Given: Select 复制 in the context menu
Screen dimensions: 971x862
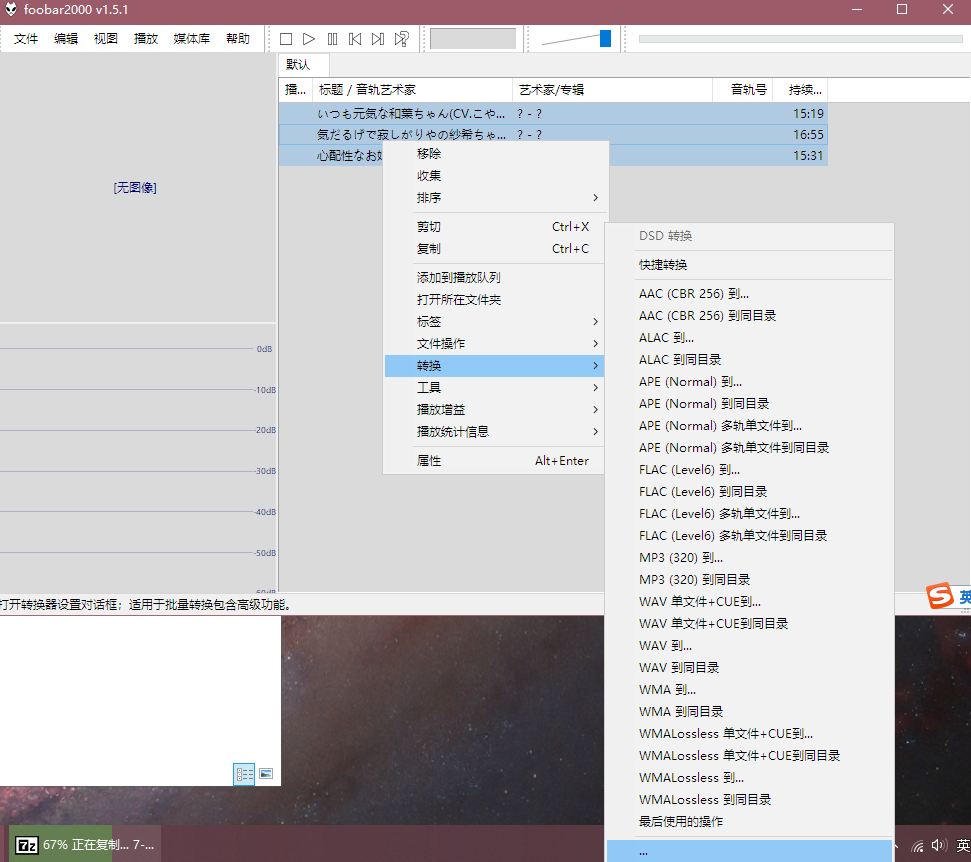Looking at the screenshot, I should pos(494,249).
